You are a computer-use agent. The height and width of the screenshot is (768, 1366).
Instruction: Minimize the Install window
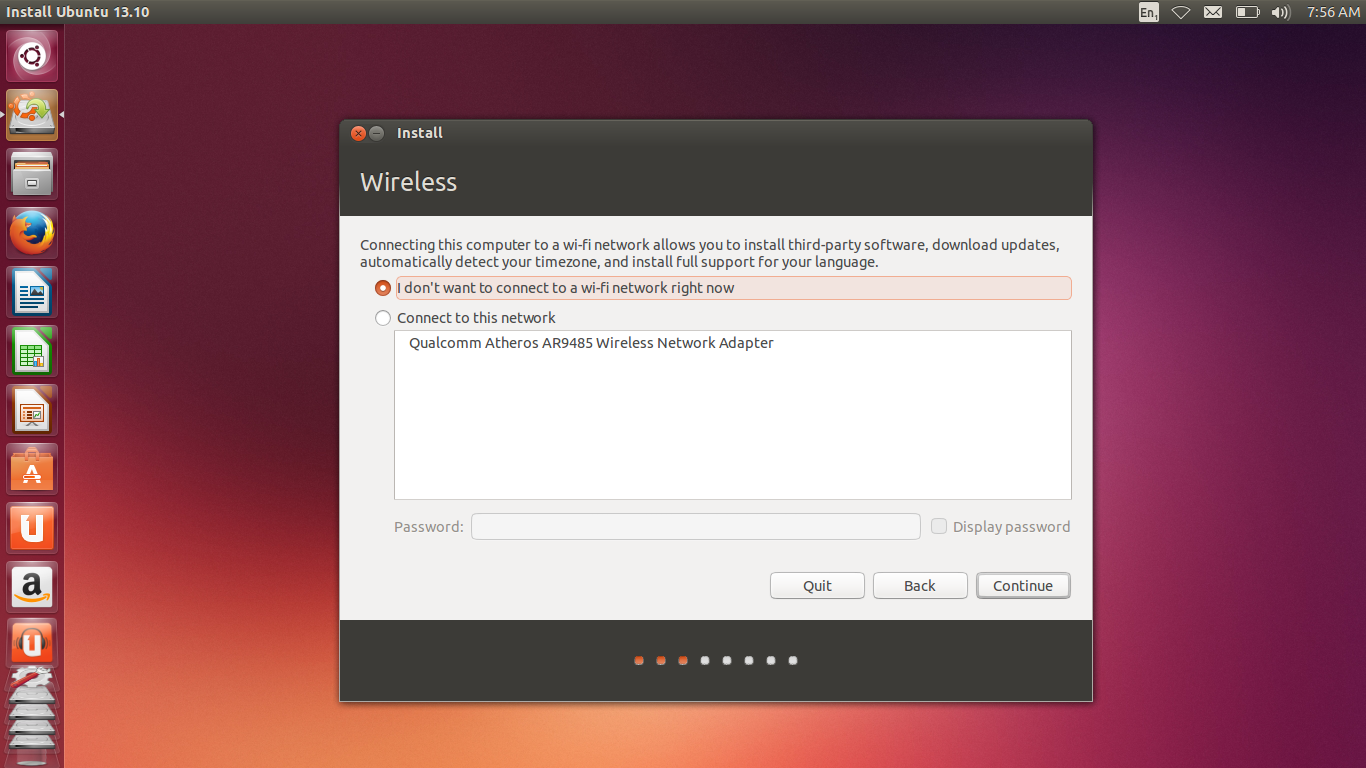point(377,133)
